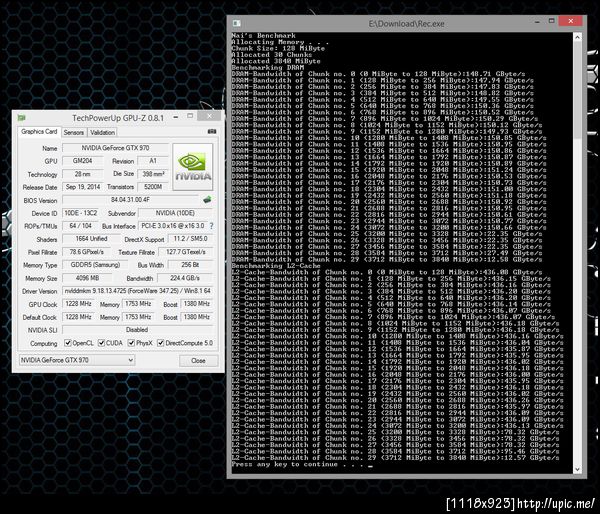Click the Release Date field Sep 19, 2014
This screenshot has width=600, height=514.
coord(83,187)
